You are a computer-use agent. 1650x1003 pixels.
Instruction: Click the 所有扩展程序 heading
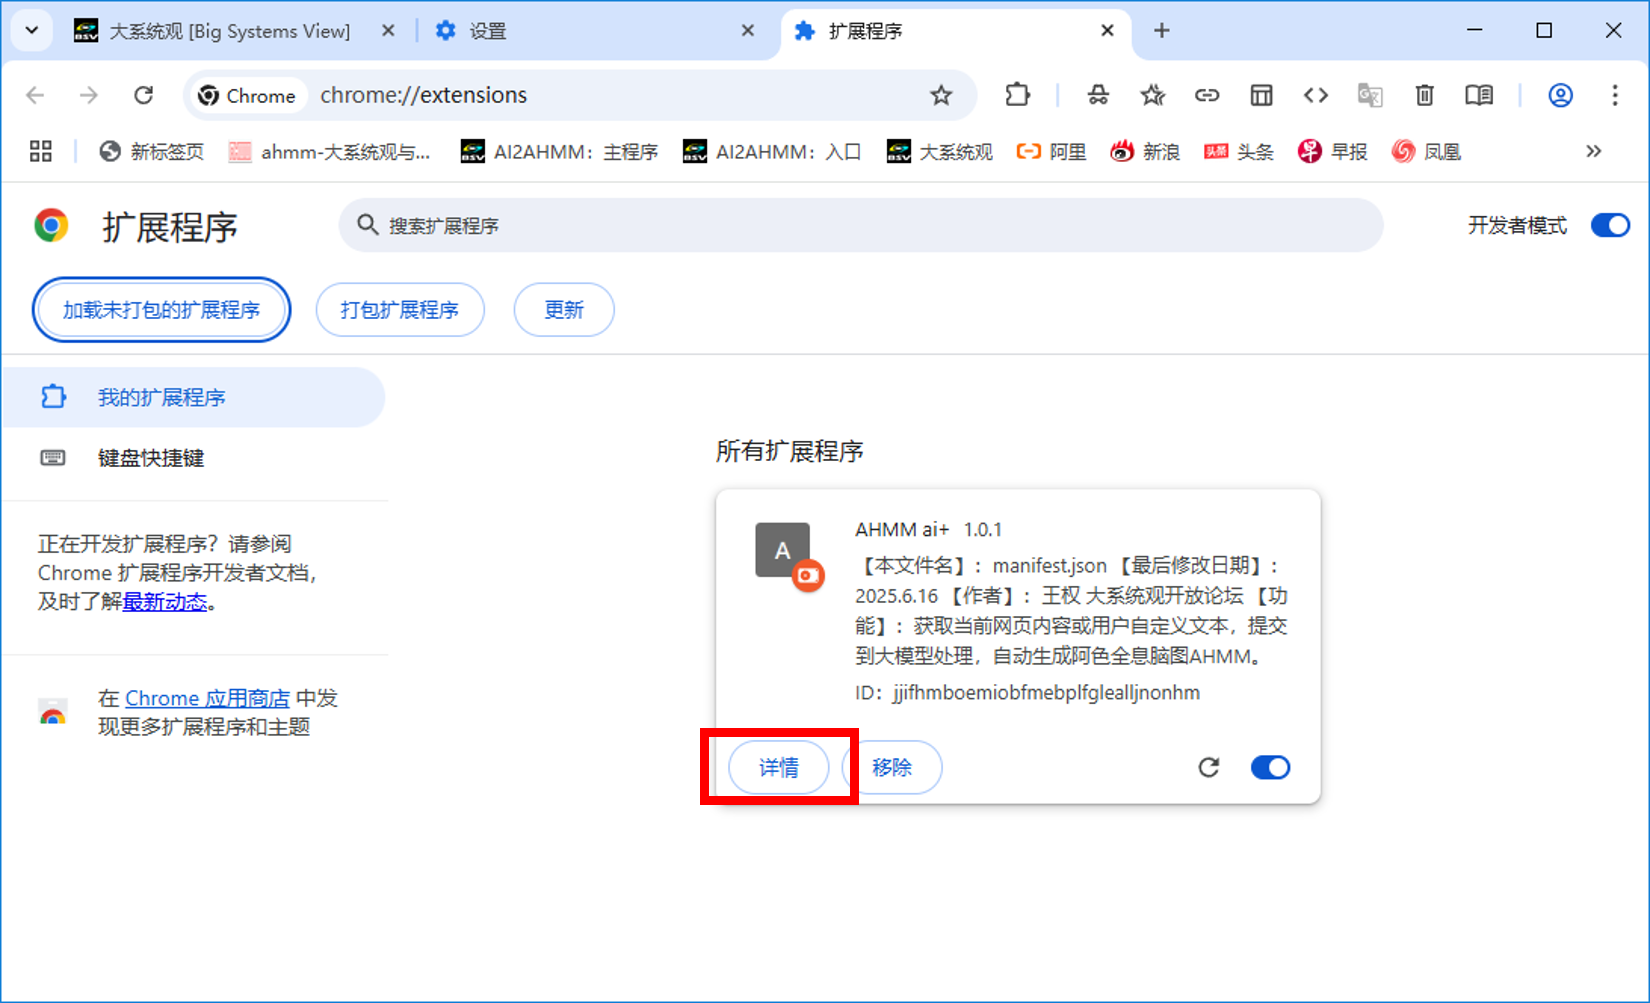pyautogui.click(x=790, y=451)
